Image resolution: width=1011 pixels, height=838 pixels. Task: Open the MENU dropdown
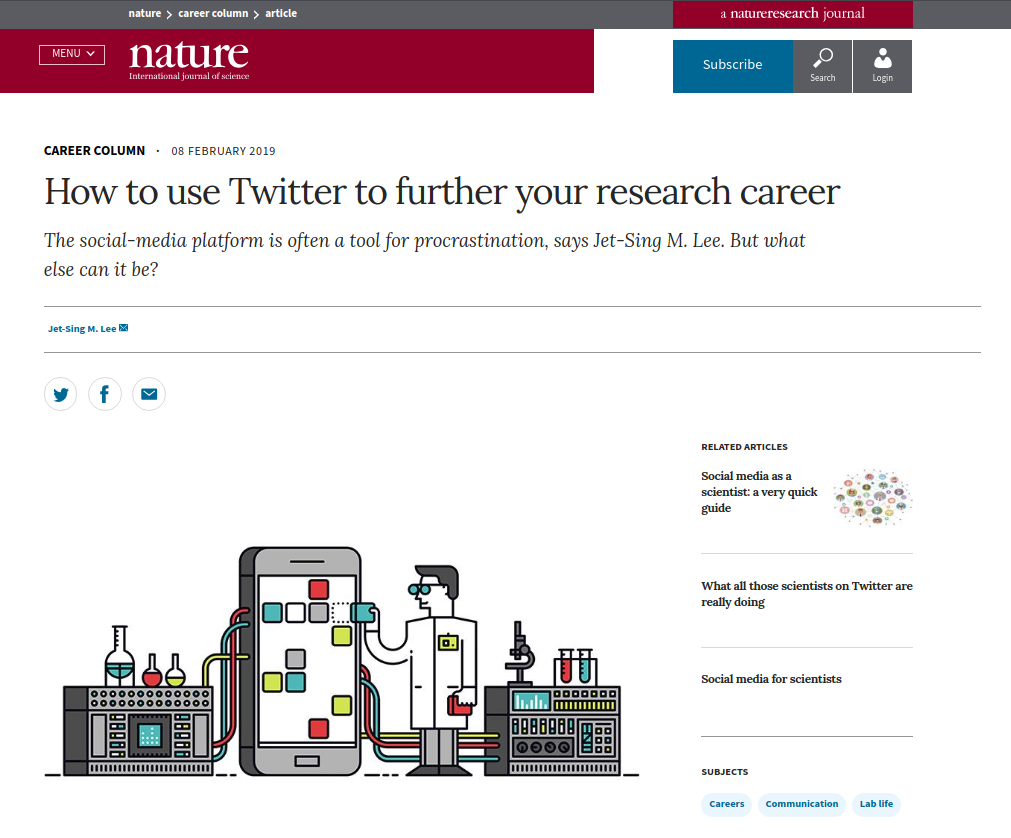[72, 54]
